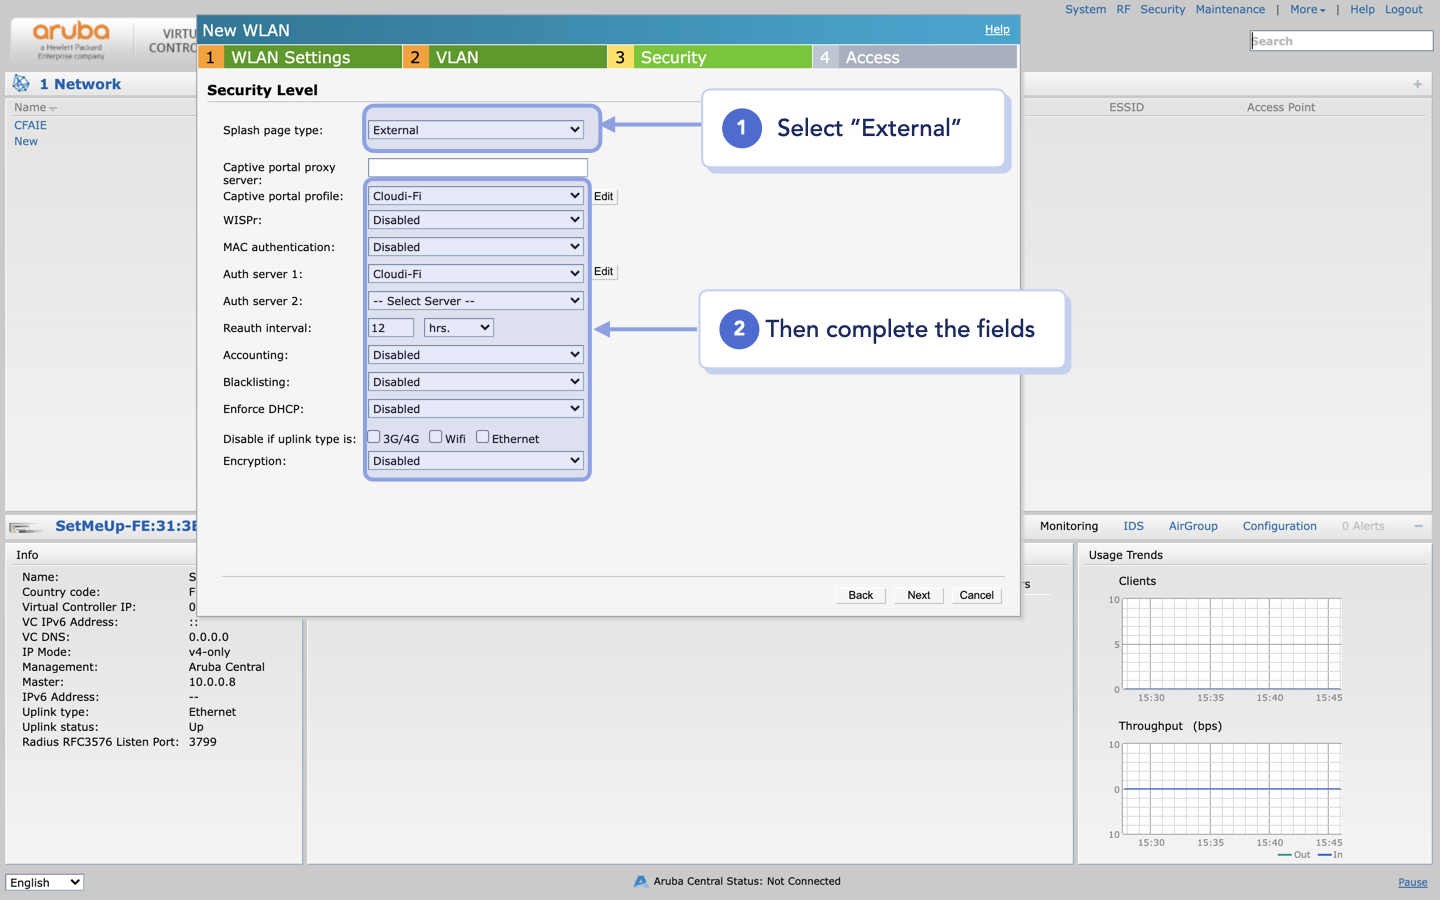This screenshot has height=900, width=1440.
Task: Click the Aruba Central status icon at the bottom
Action: pyautogui.click(x=640, y=881)
